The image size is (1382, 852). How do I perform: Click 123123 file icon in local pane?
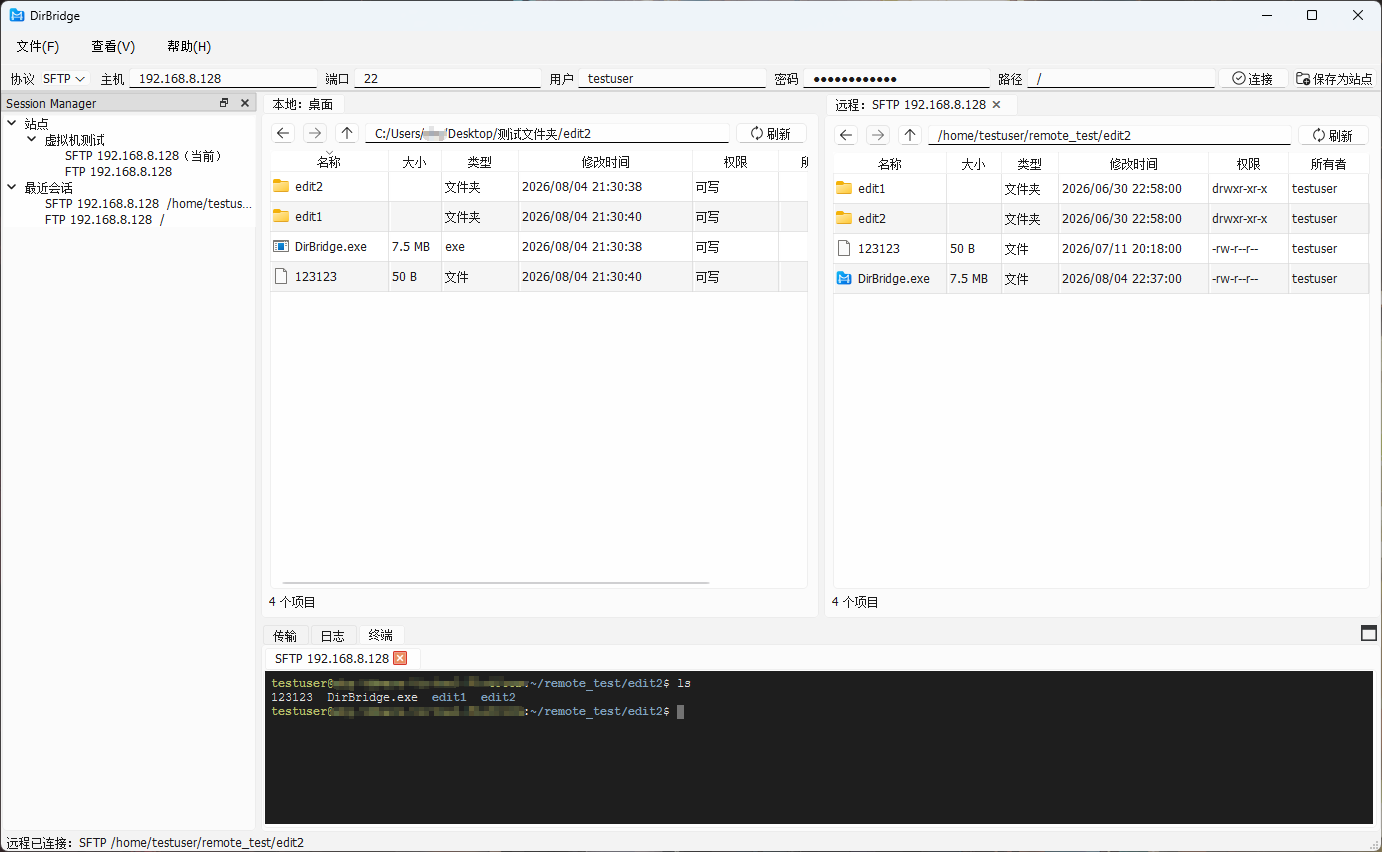(x=281, y=276)
